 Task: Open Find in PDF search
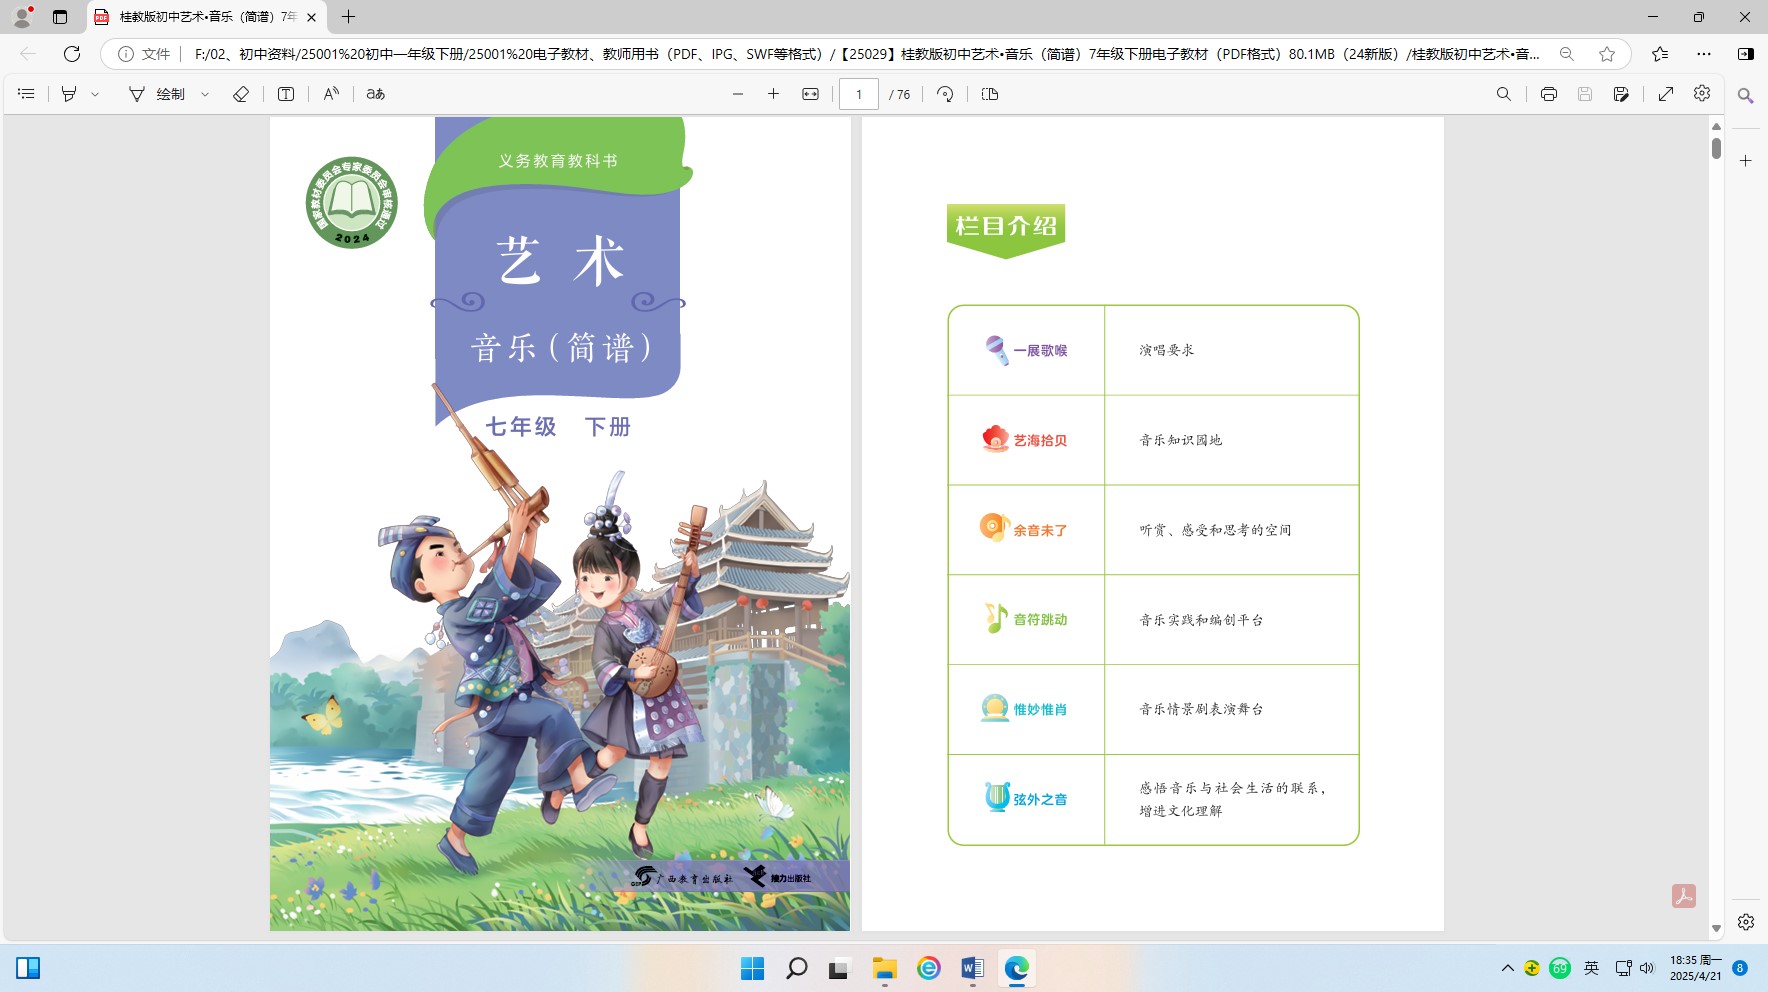pos(1504,94)
